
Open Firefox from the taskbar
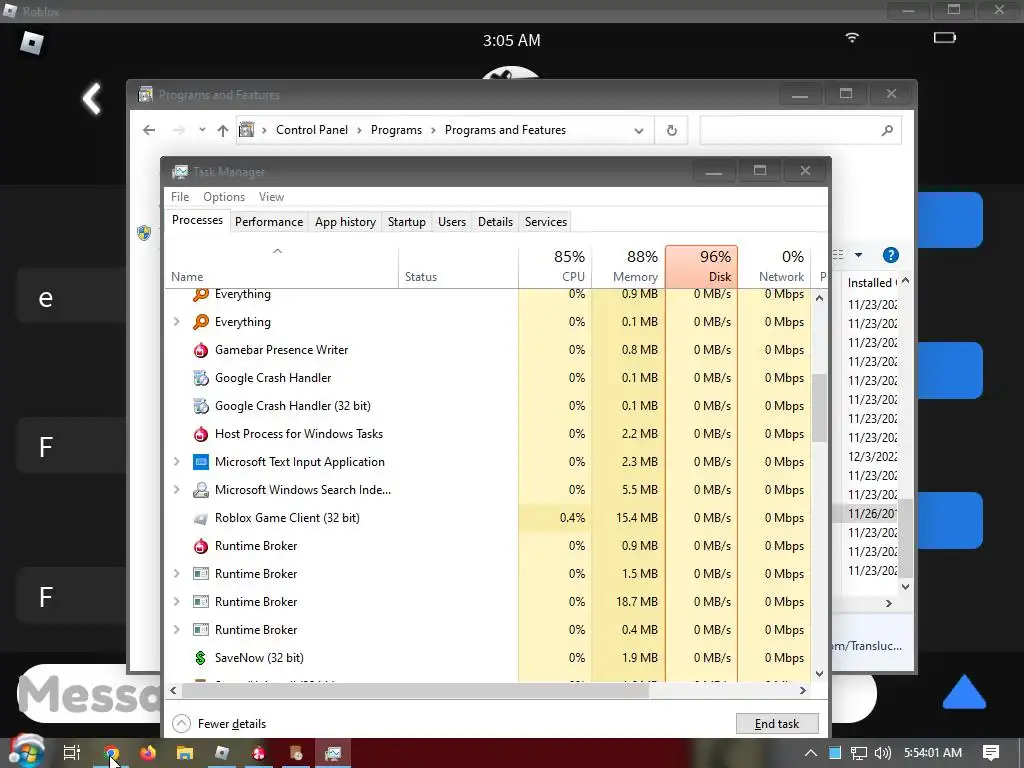(148, 752)
